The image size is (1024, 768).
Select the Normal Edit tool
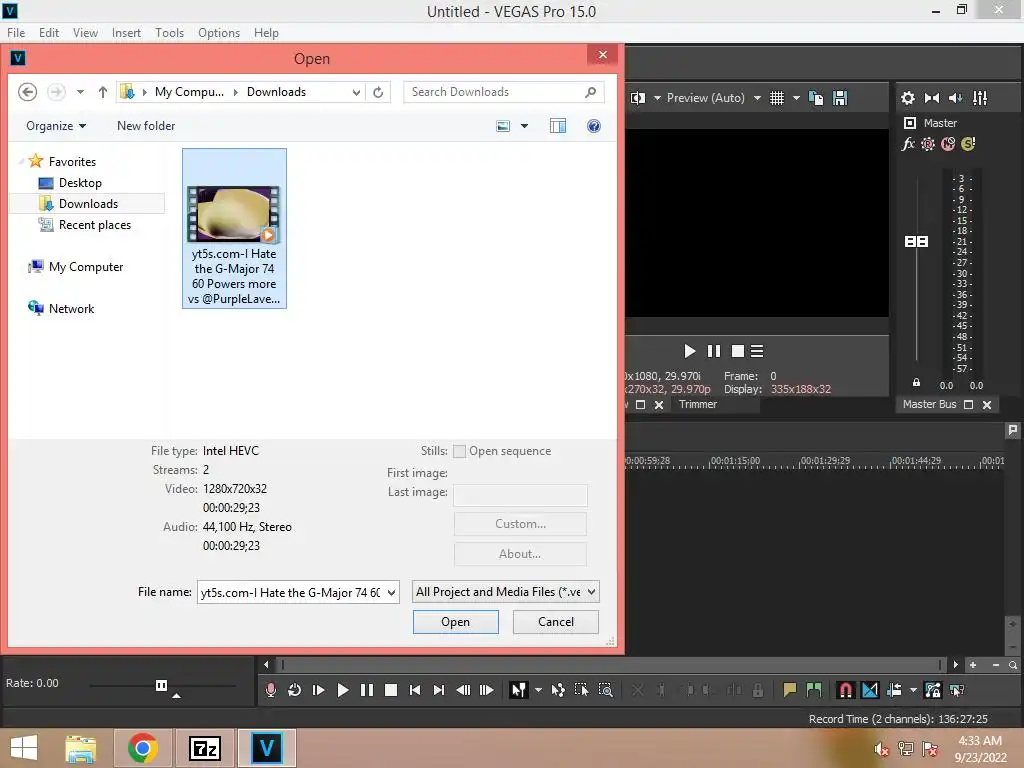click(x=519, y=690)
